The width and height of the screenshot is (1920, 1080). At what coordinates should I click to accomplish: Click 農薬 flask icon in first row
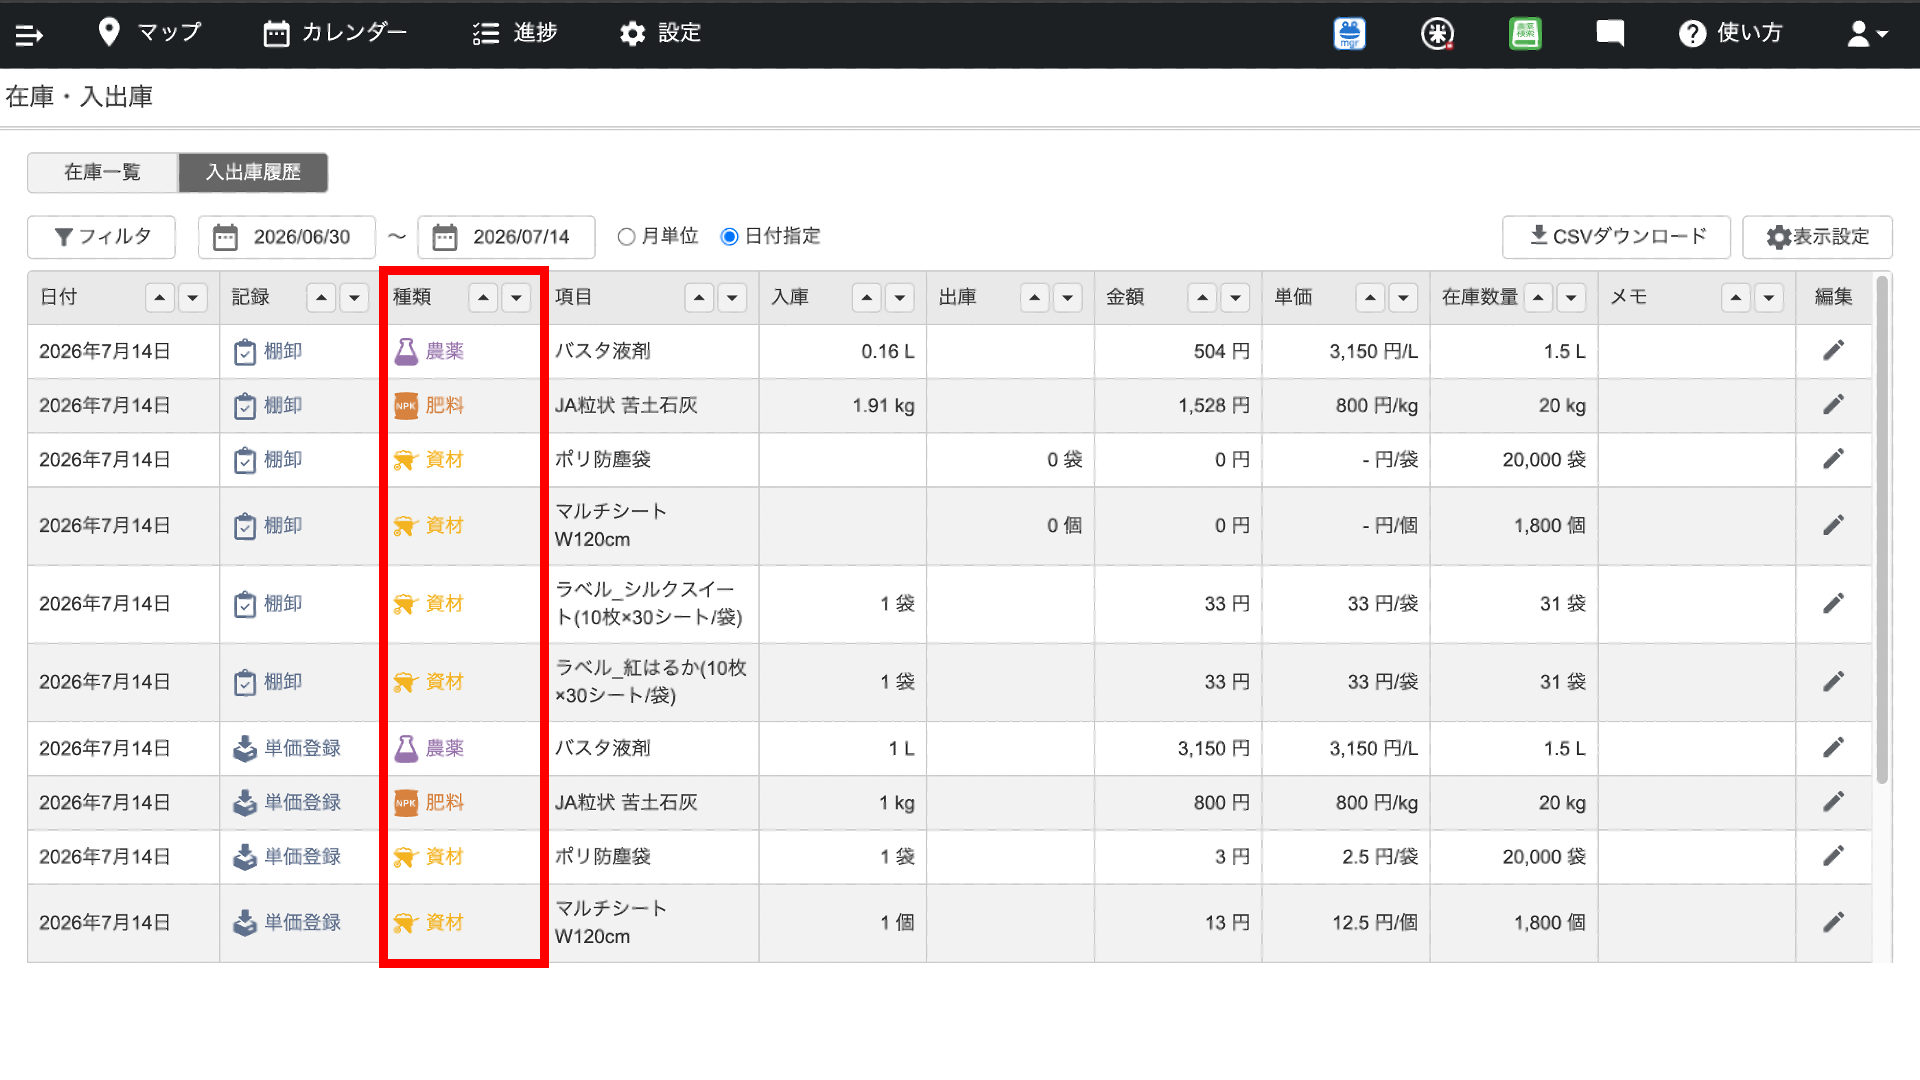405,351
